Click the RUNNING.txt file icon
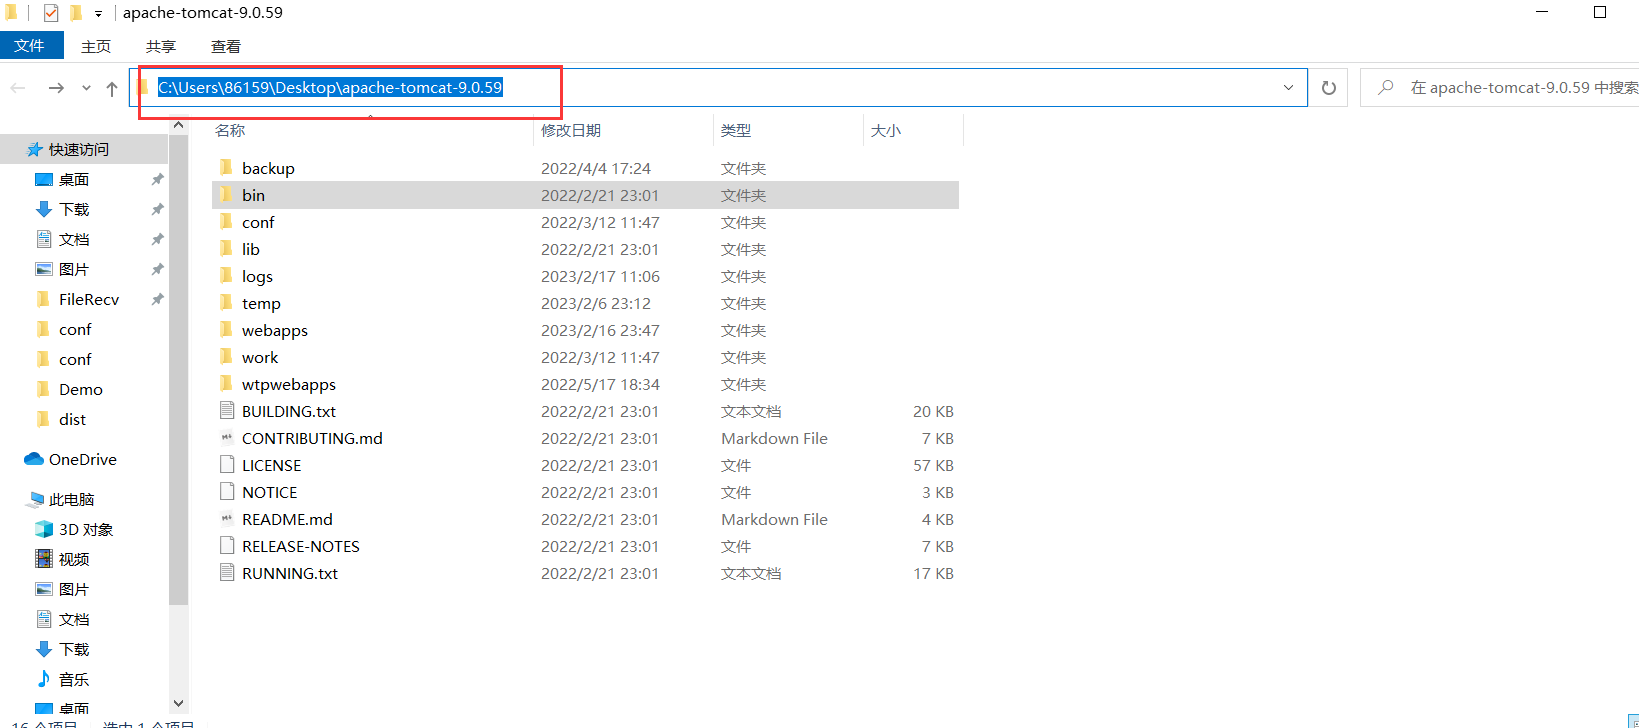This screenshot has width=1639, height=728. tap(227, 573)
